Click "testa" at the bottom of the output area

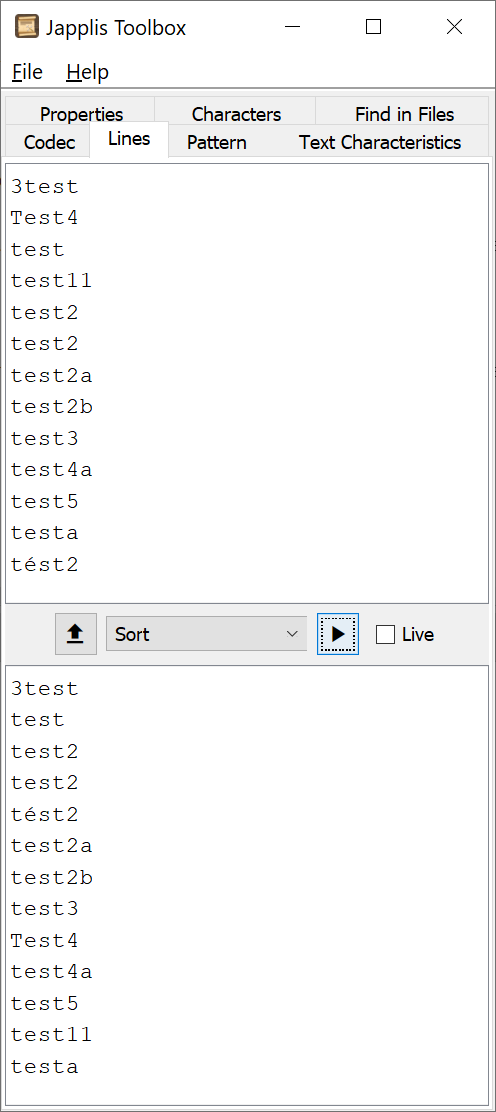(x=44, y=1067)
